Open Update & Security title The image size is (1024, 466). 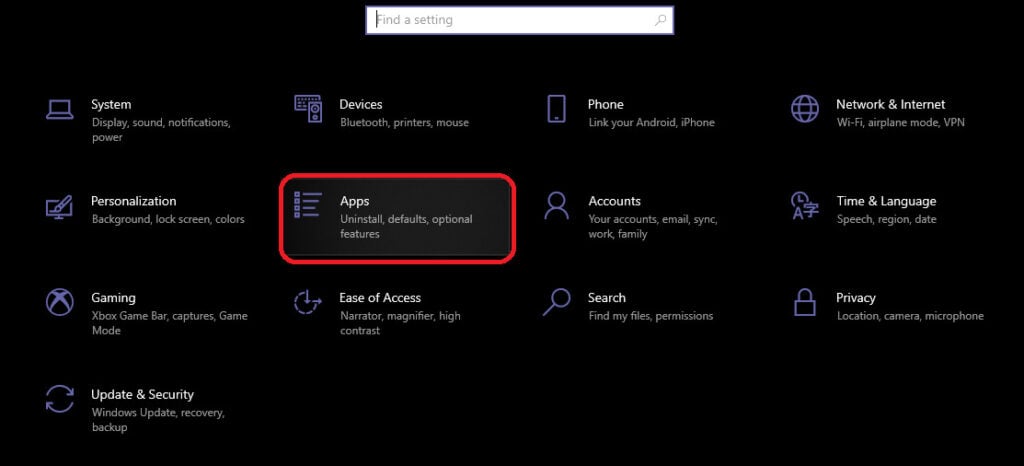point(142,394)
